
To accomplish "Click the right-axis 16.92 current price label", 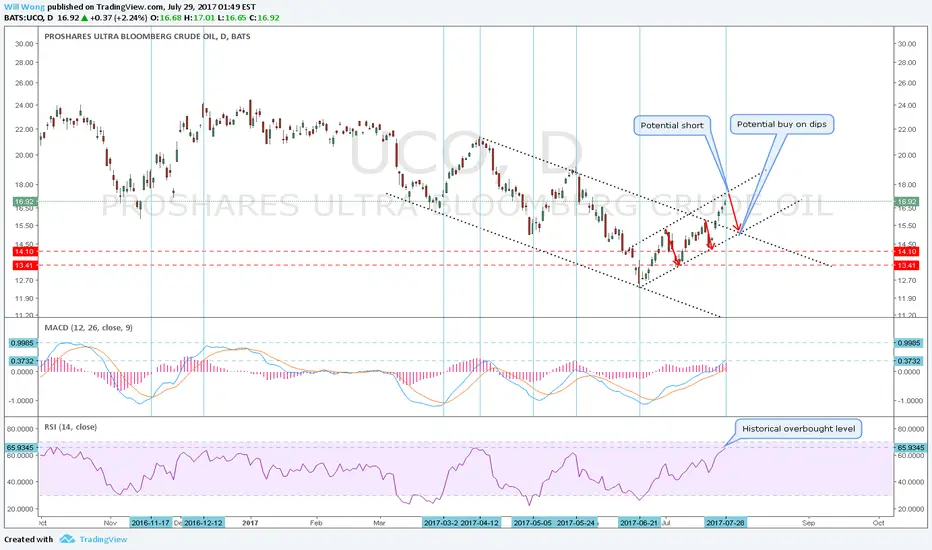I will 907,202.
